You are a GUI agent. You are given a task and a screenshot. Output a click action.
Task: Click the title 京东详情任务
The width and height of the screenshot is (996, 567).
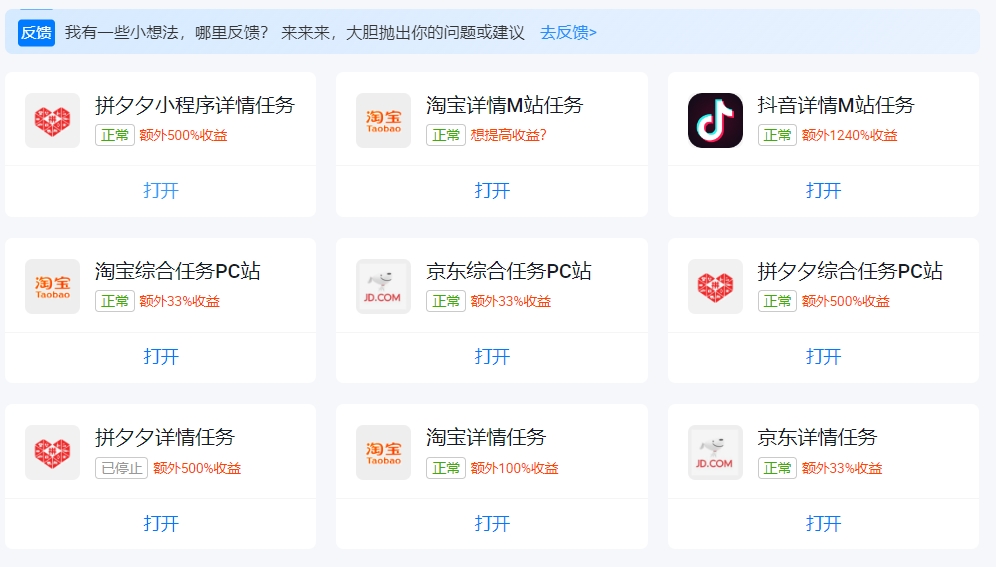coord(818,437)
